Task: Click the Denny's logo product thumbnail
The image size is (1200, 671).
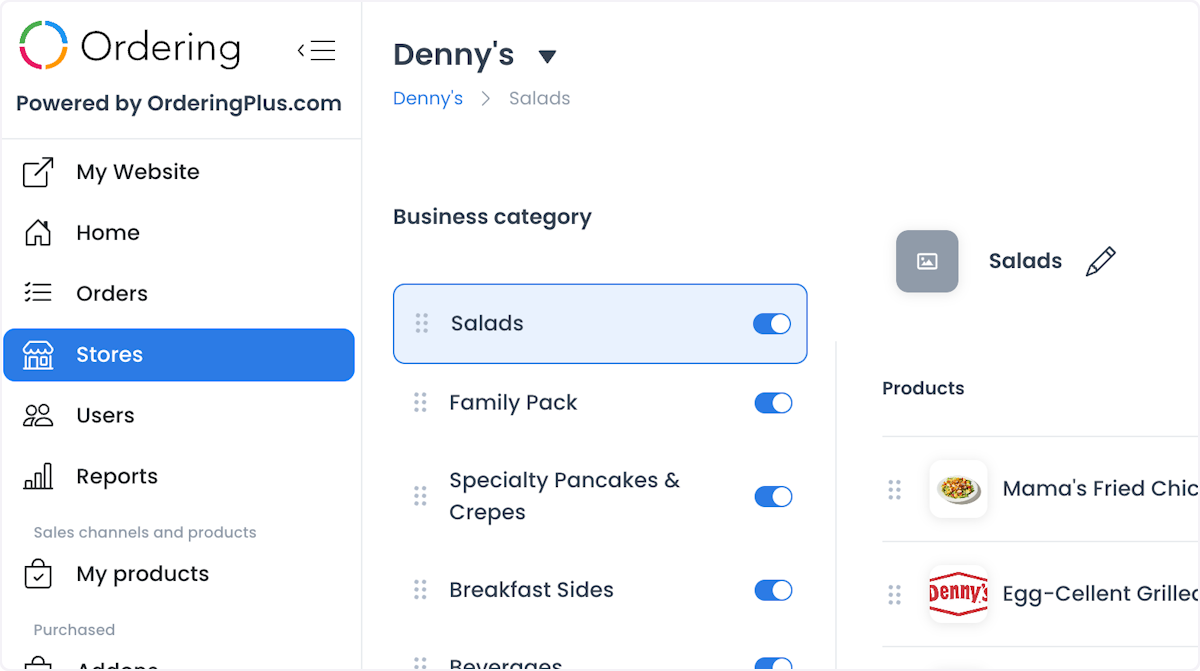Action: coord(959,594)
